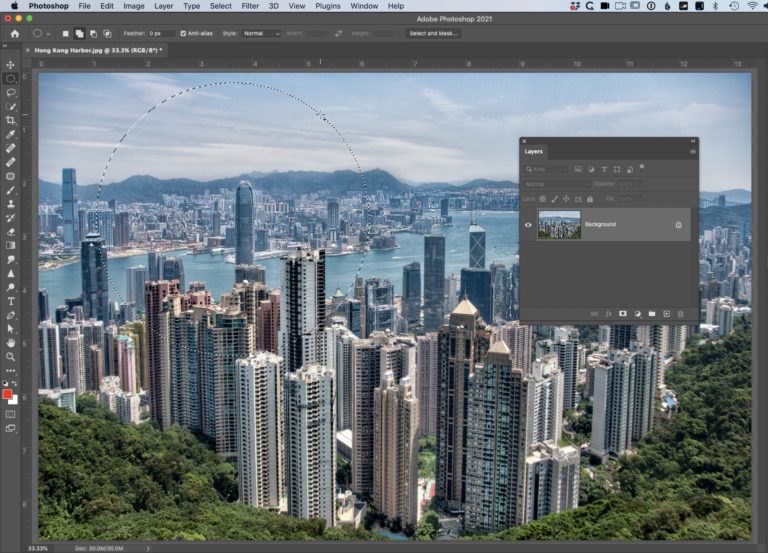
Task: Toggle Lock all padlock icon
Action: pos(590,199)
